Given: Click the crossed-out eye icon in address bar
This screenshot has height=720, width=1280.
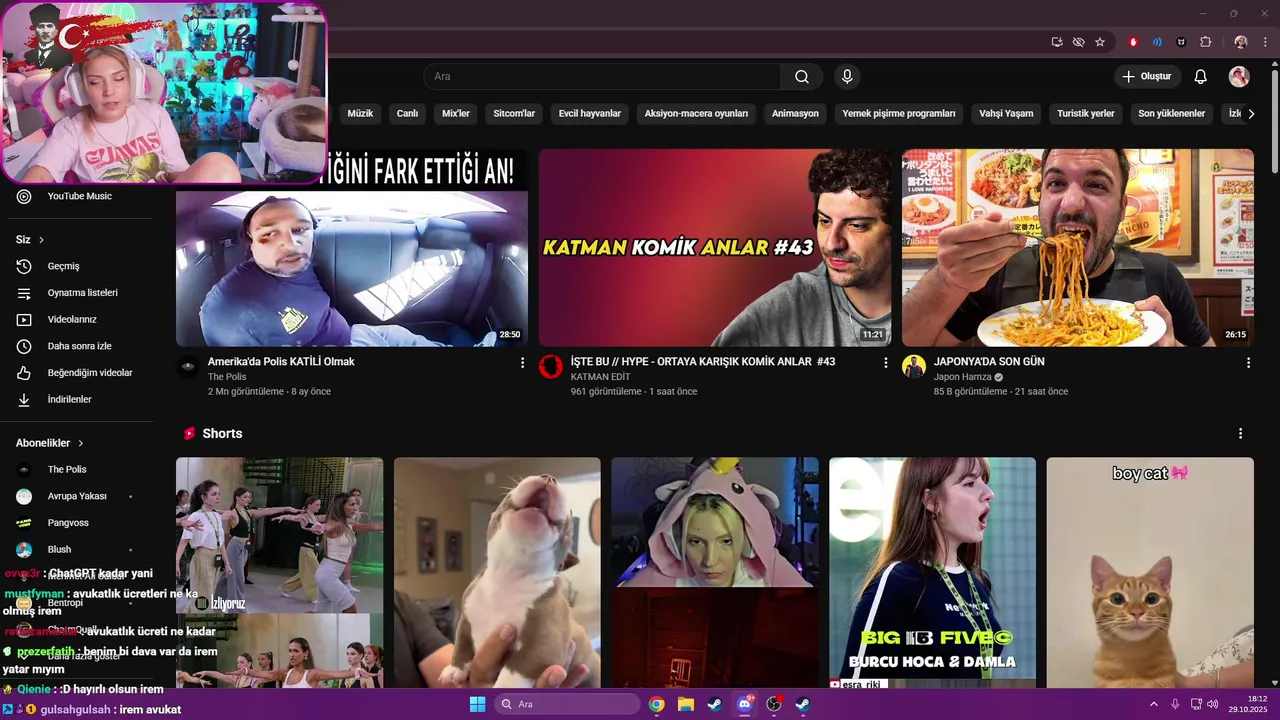Looking at the screenshot, I should (x=1078, y=42).
